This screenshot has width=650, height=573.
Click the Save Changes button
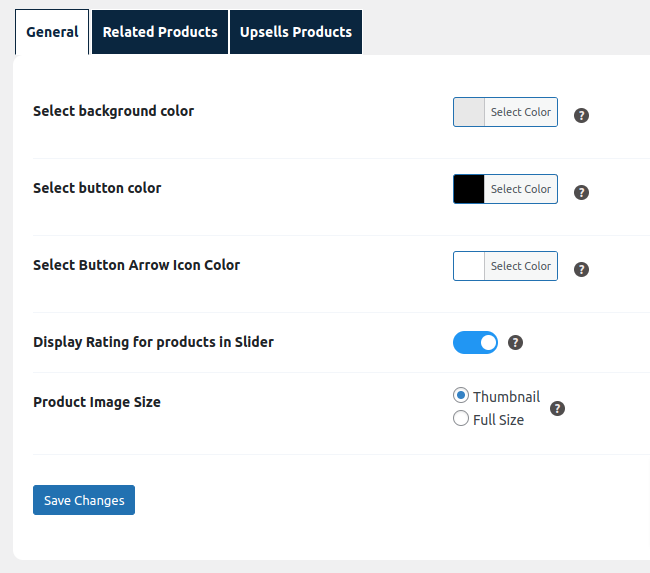point(84,500)
